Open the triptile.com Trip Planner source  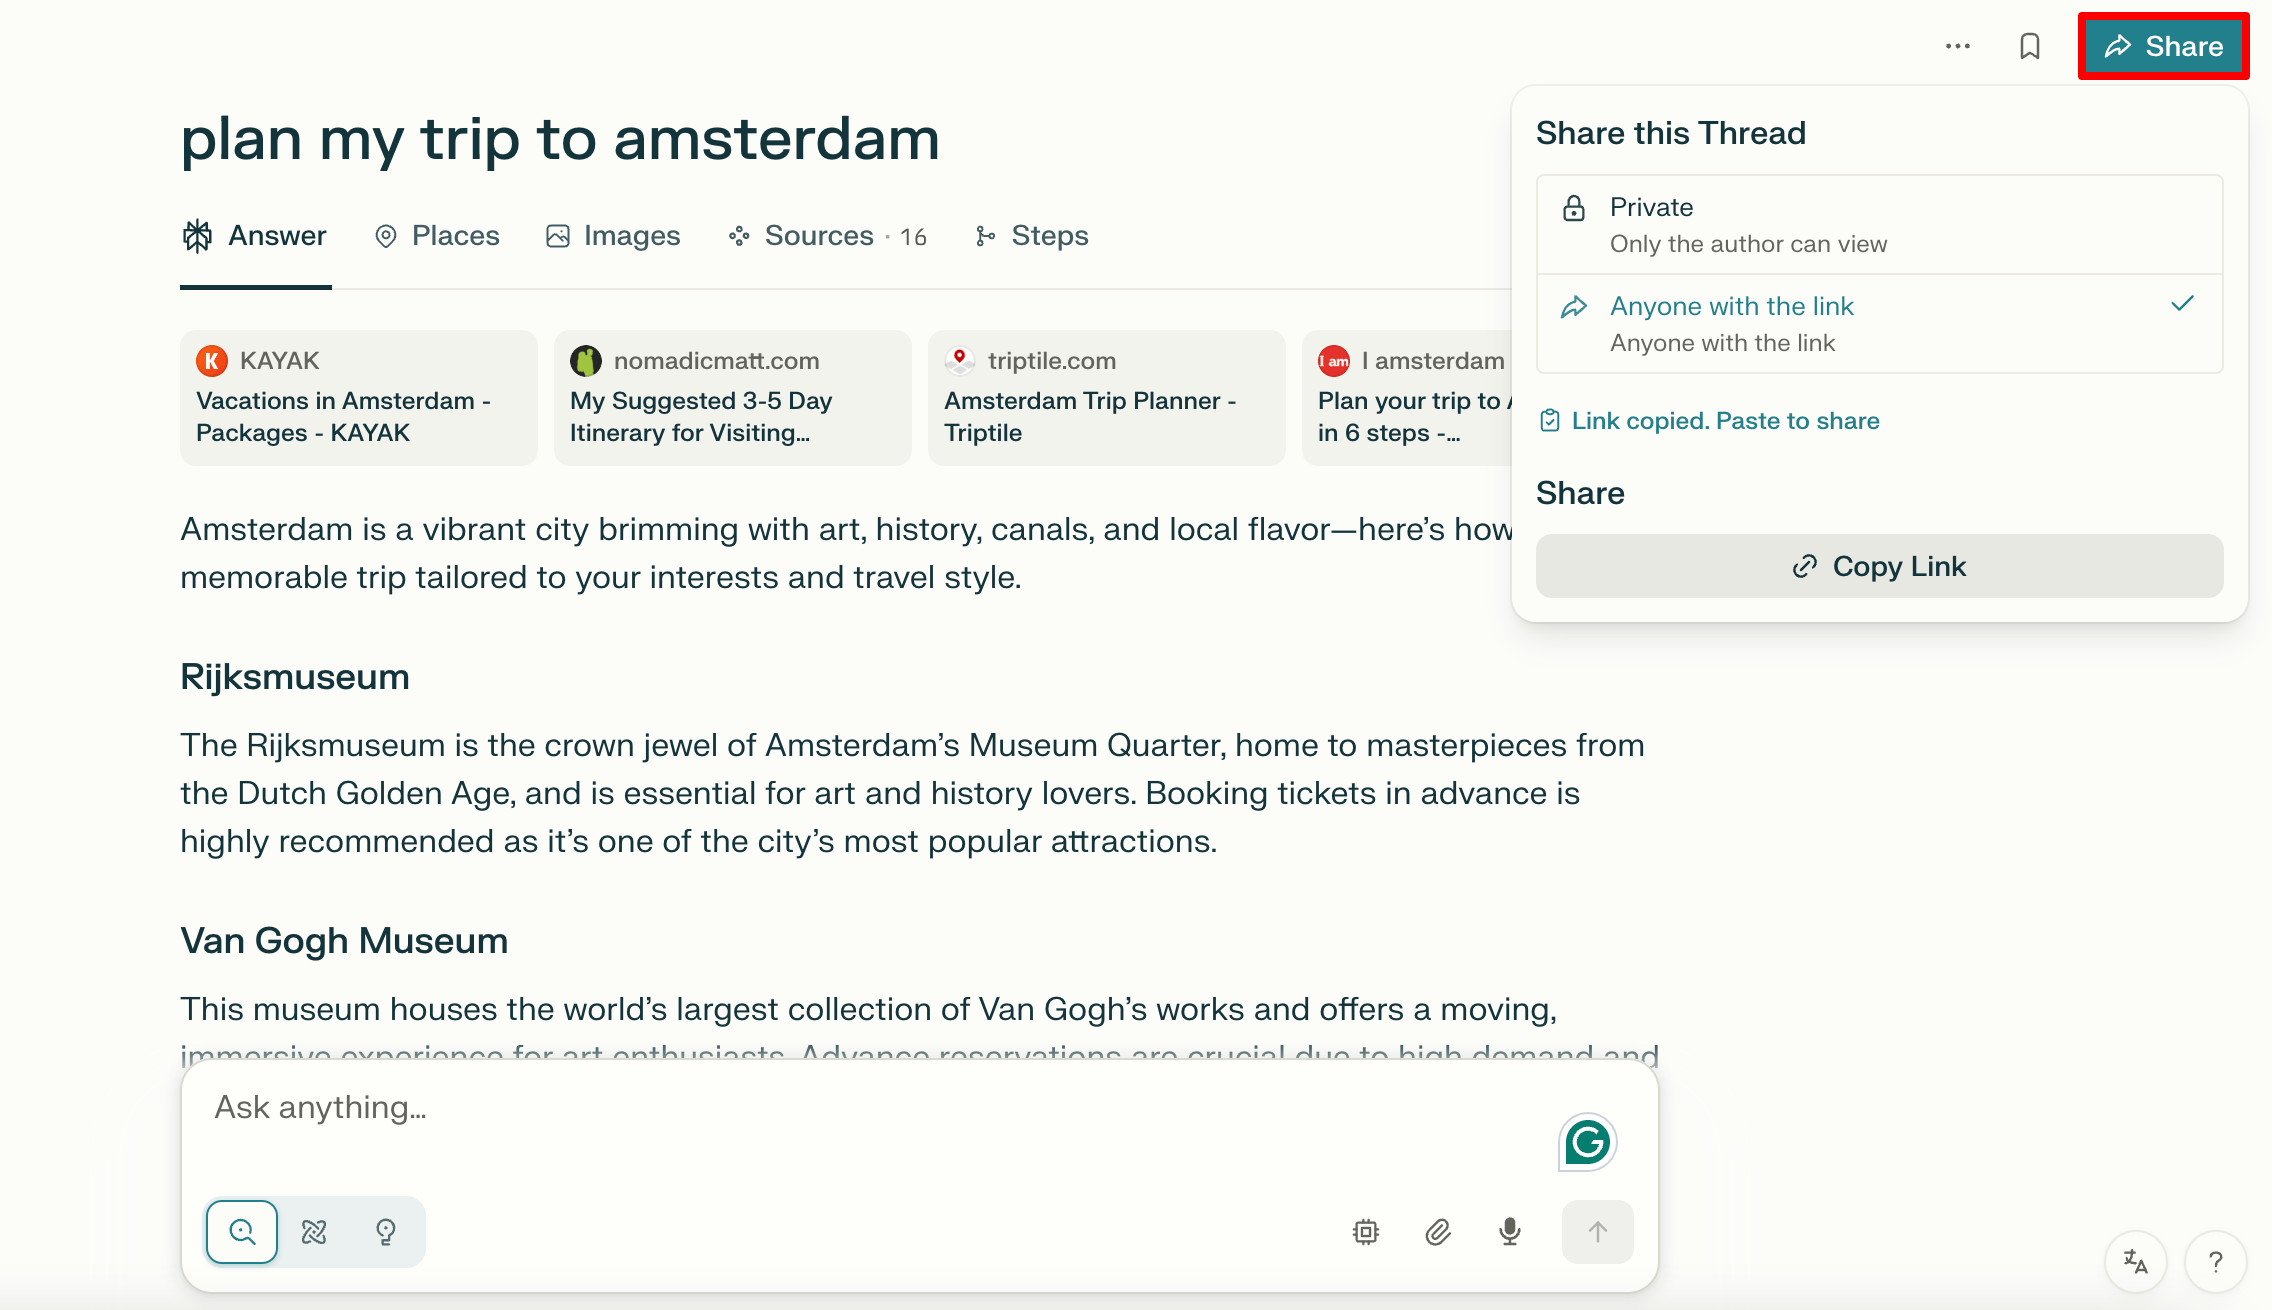click(x=1107, y=397)
